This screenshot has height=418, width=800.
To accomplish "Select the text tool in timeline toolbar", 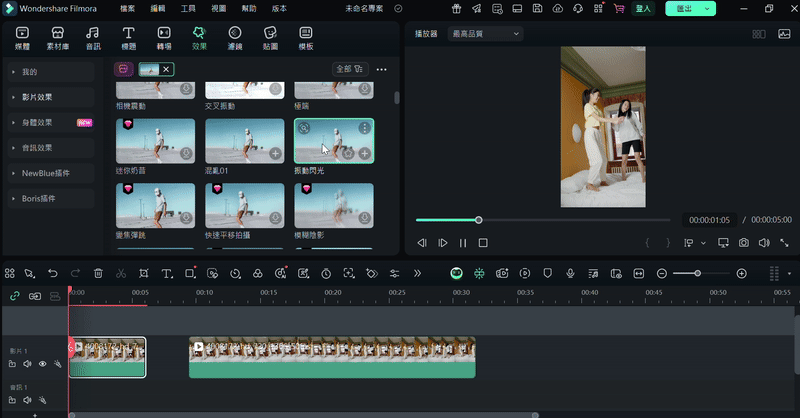I will (x=166, y=273).
